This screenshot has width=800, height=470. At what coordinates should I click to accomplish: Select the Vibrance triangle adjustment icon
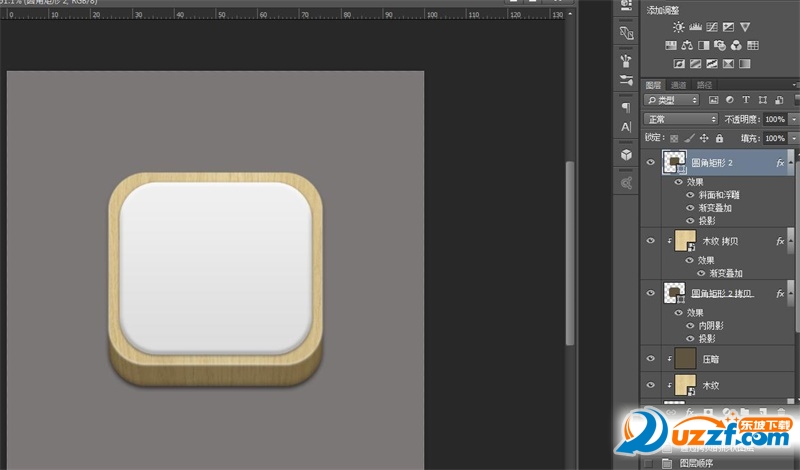[745, 27]
